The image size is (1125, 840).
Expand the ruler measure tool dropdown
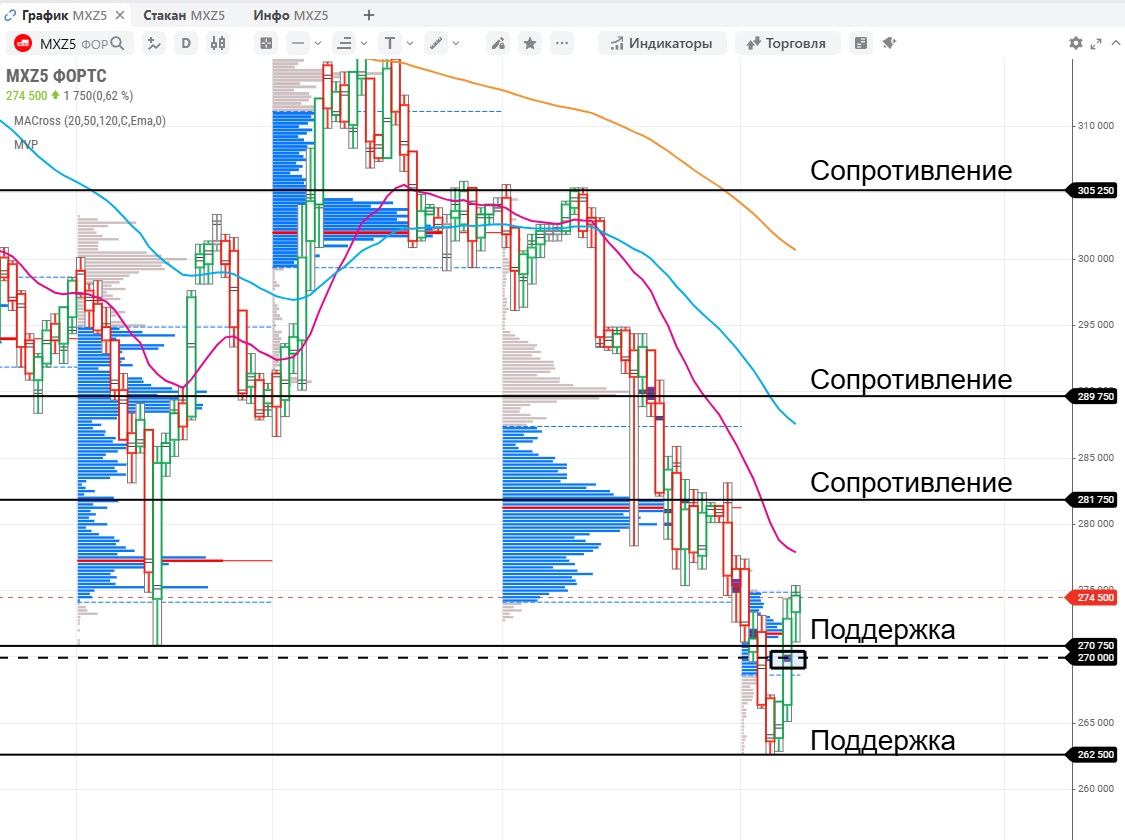coord(457,43)
